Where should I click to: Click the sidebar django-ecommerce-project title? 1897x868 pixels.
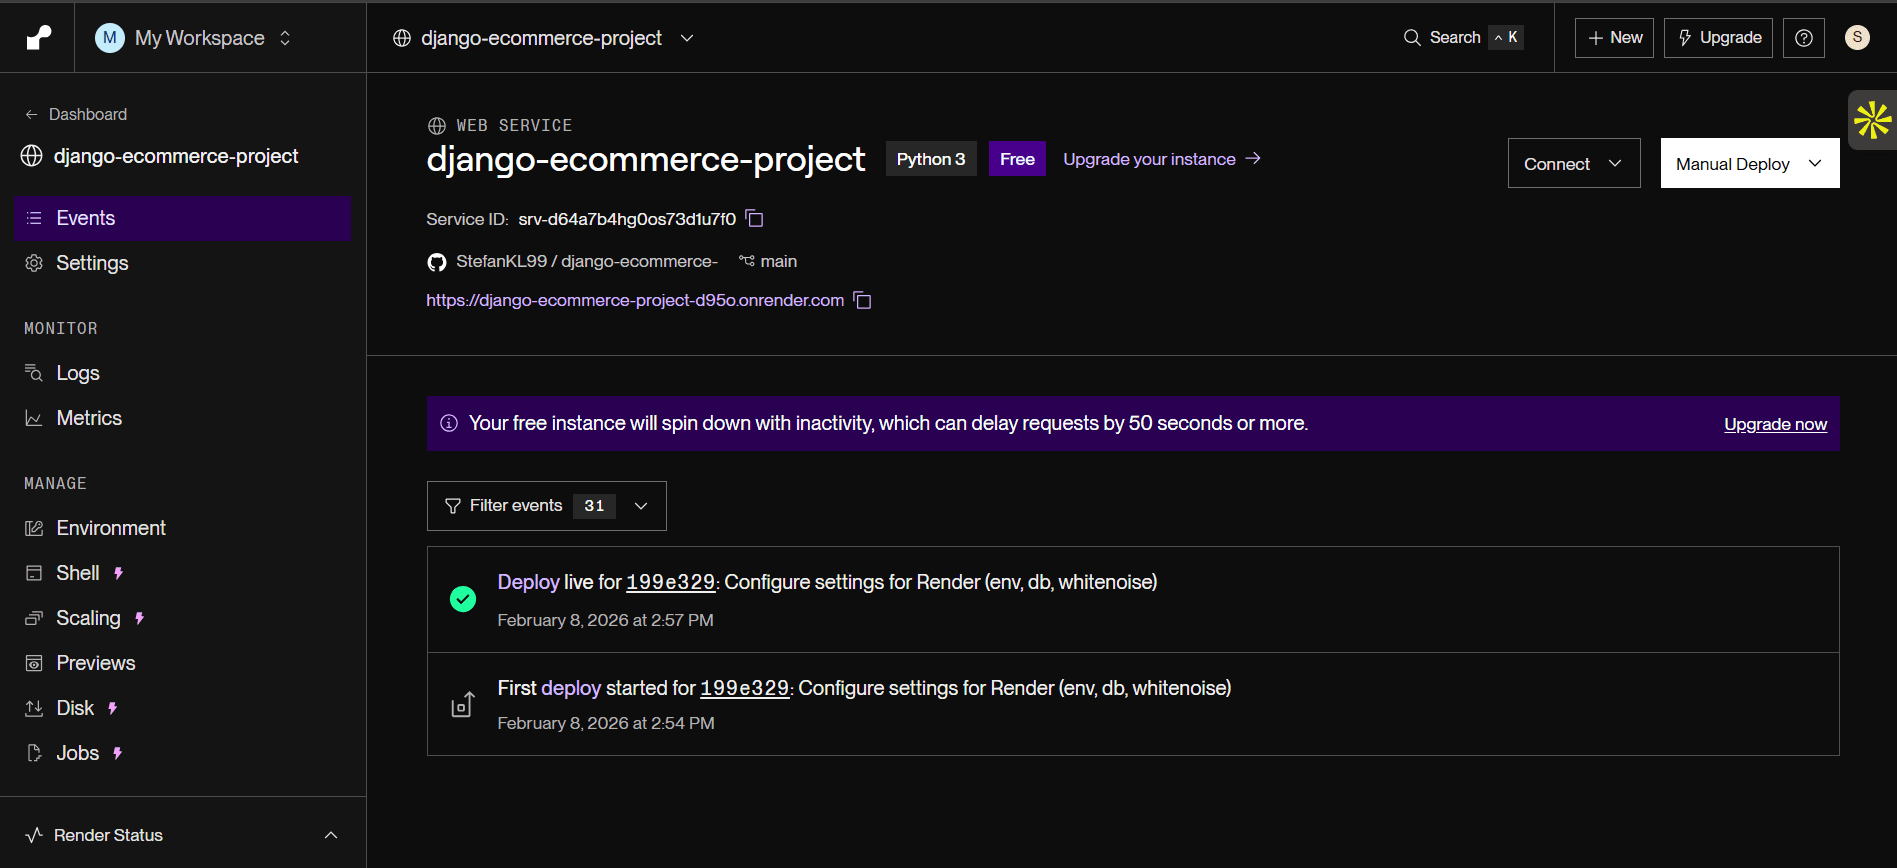coord(176,156)
